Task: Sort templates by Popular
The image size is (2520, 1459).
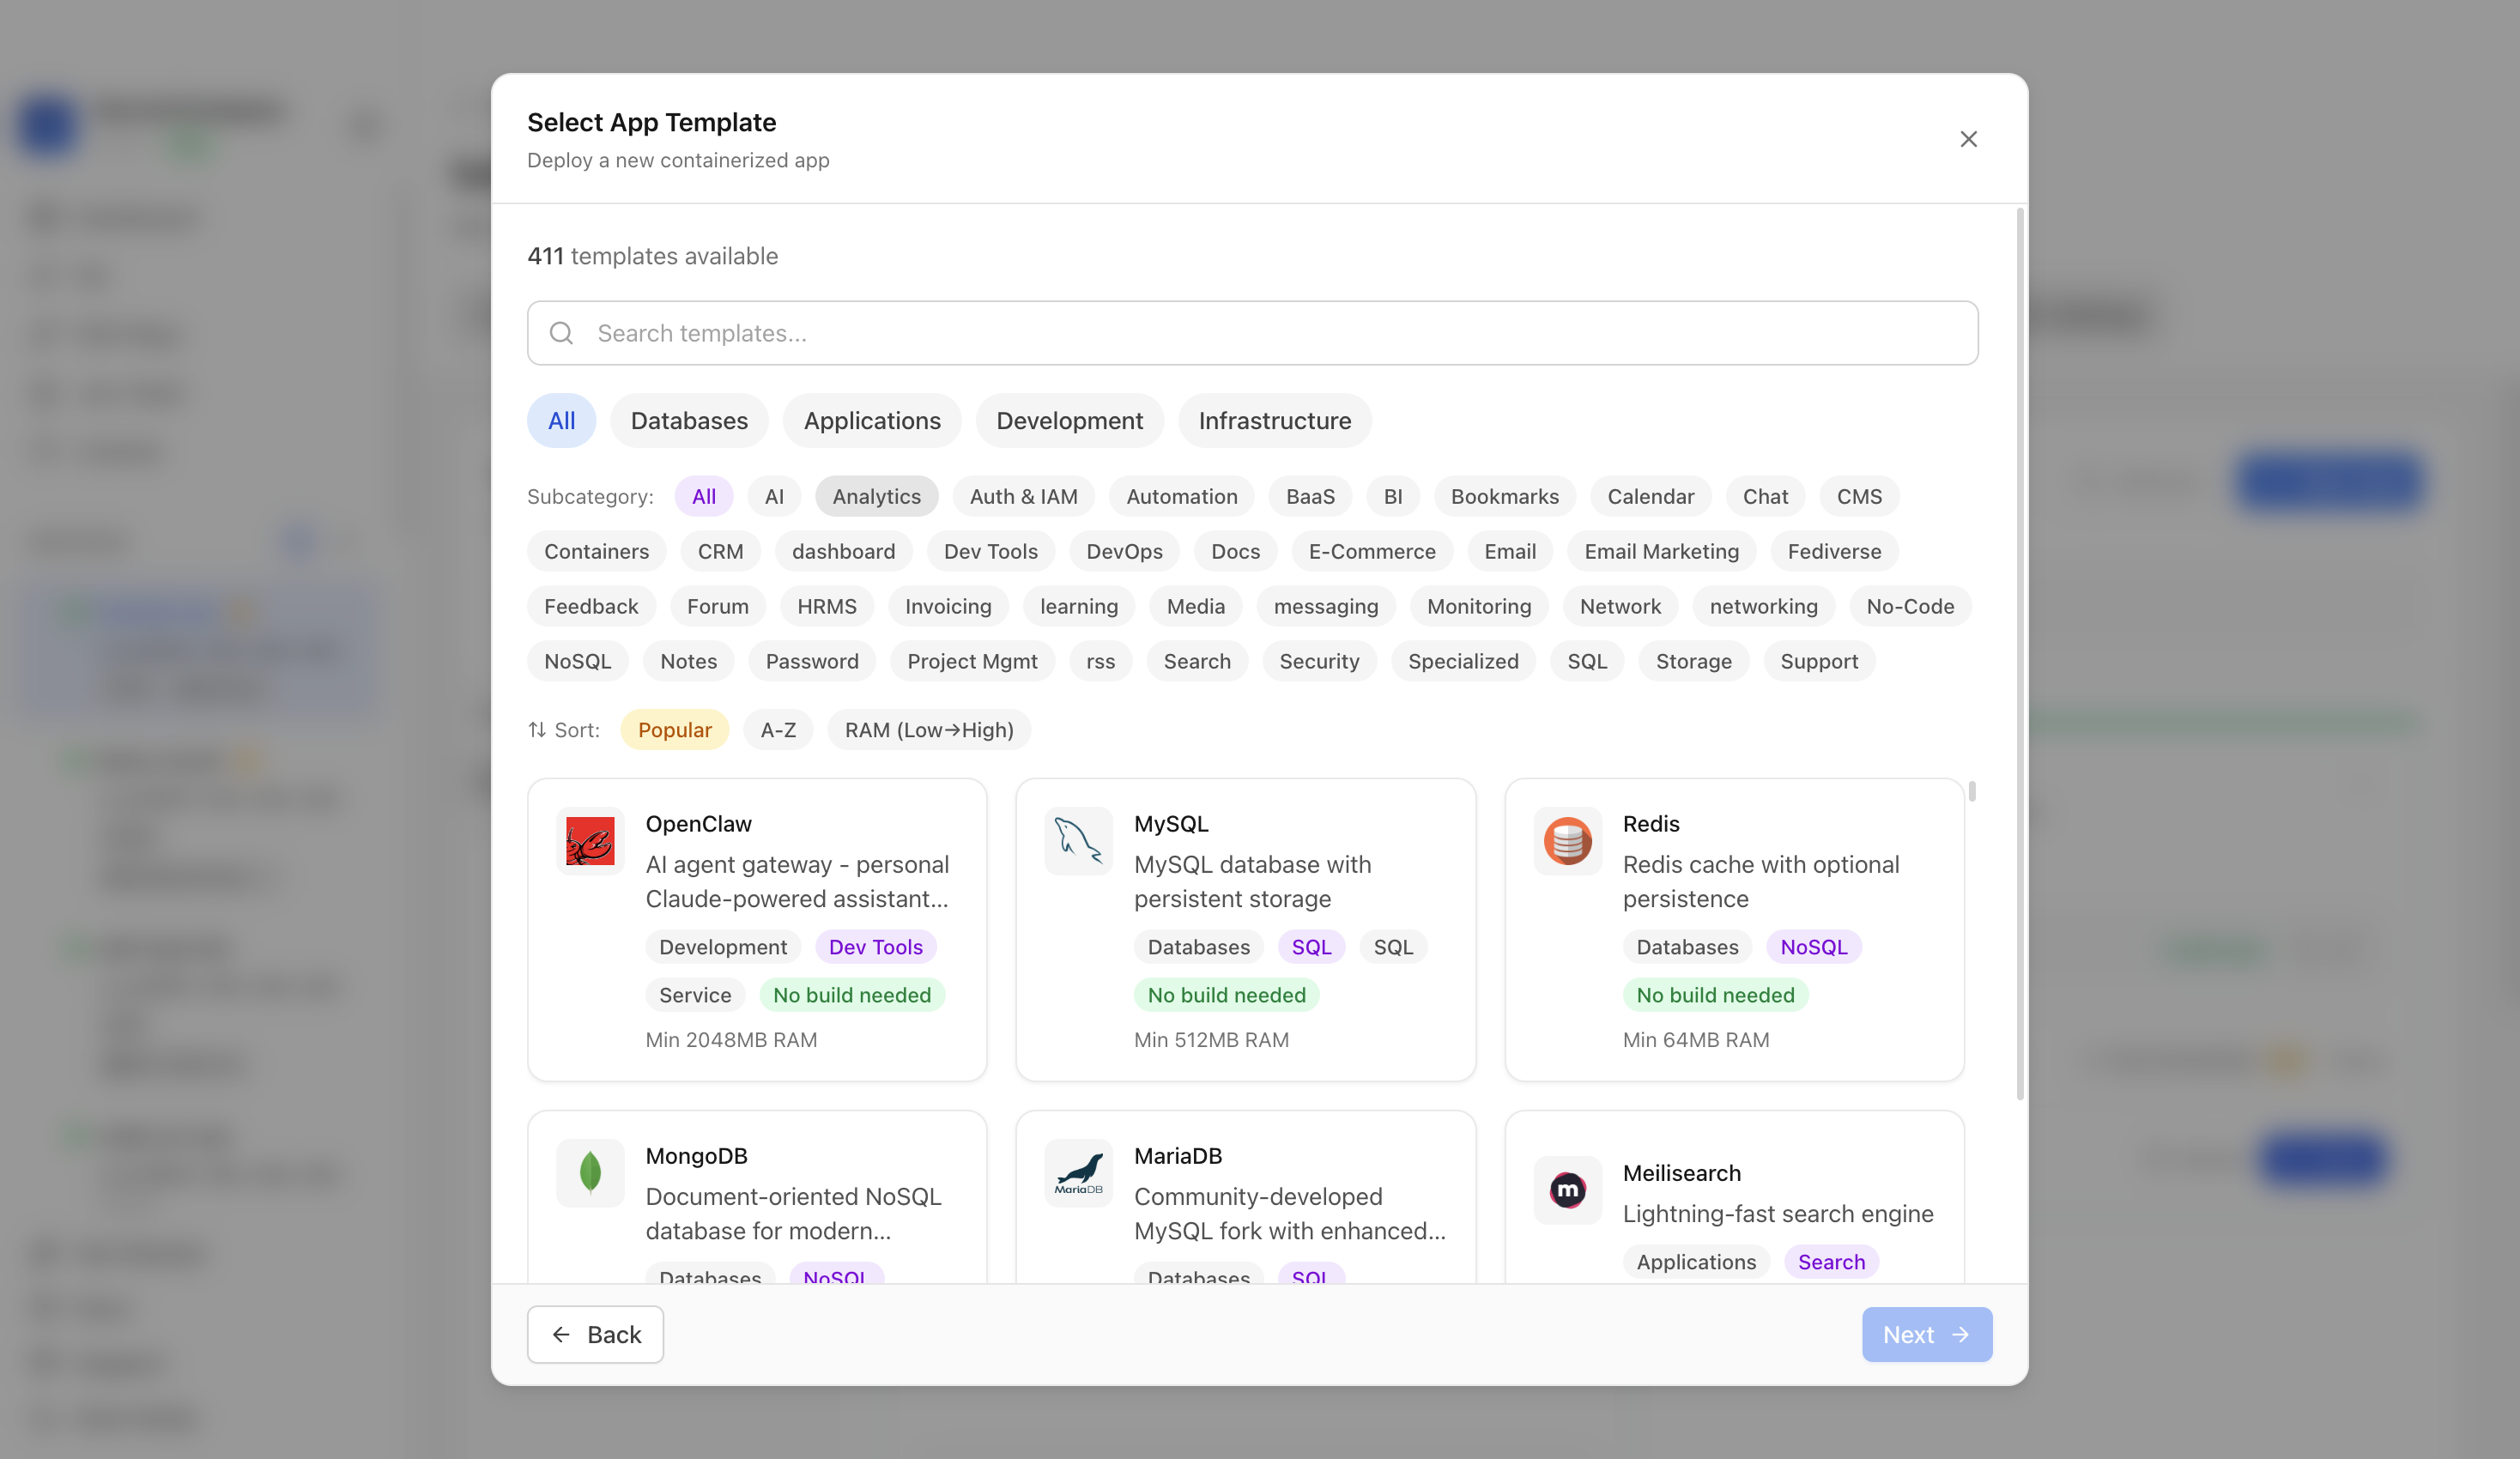Action: tap(675, 730)
